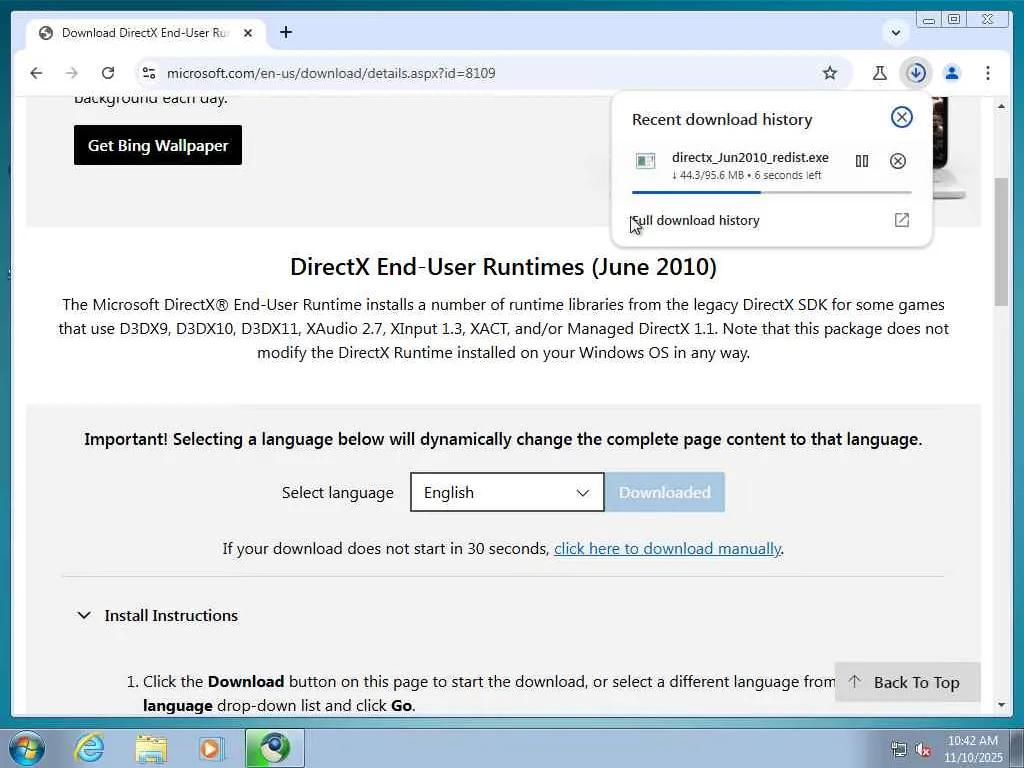View site information icon in address bar
1024x768 pixels.
pos(149,73)
